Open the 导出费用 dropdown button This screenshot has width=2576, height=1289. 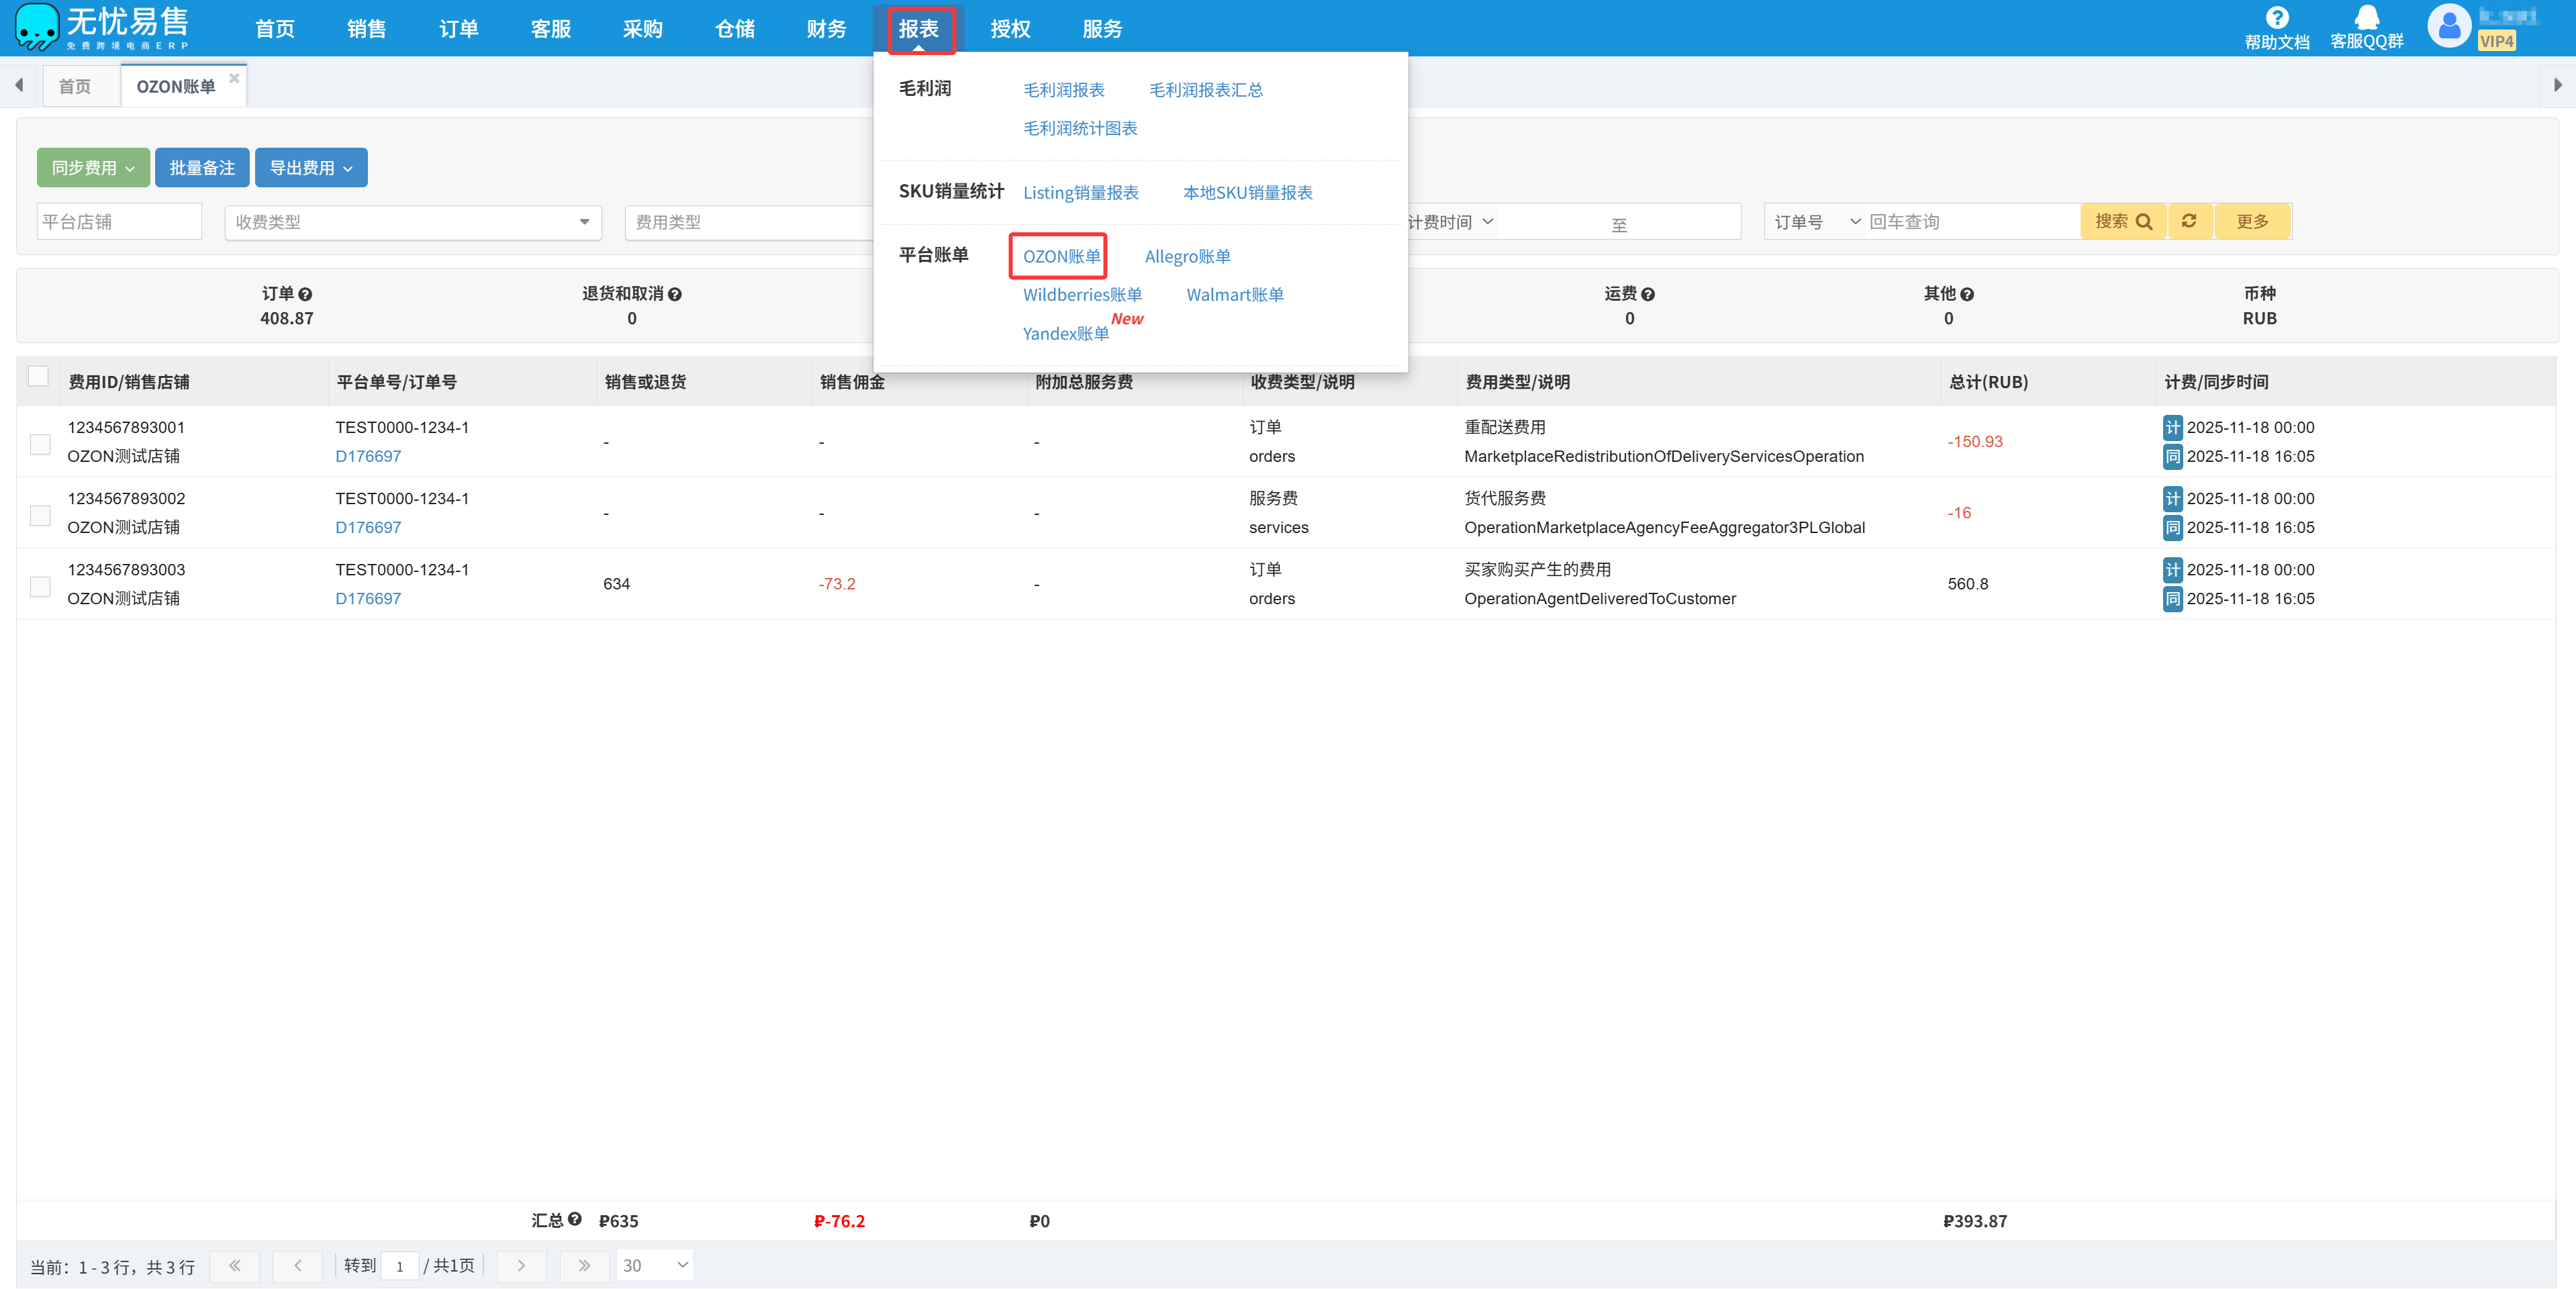(x=311, y=168)
